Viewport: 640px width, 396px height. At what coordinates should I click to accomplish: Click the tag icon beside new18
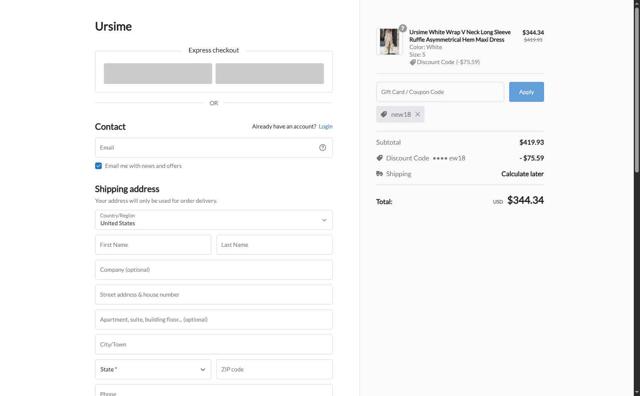[x=384, y=114]
